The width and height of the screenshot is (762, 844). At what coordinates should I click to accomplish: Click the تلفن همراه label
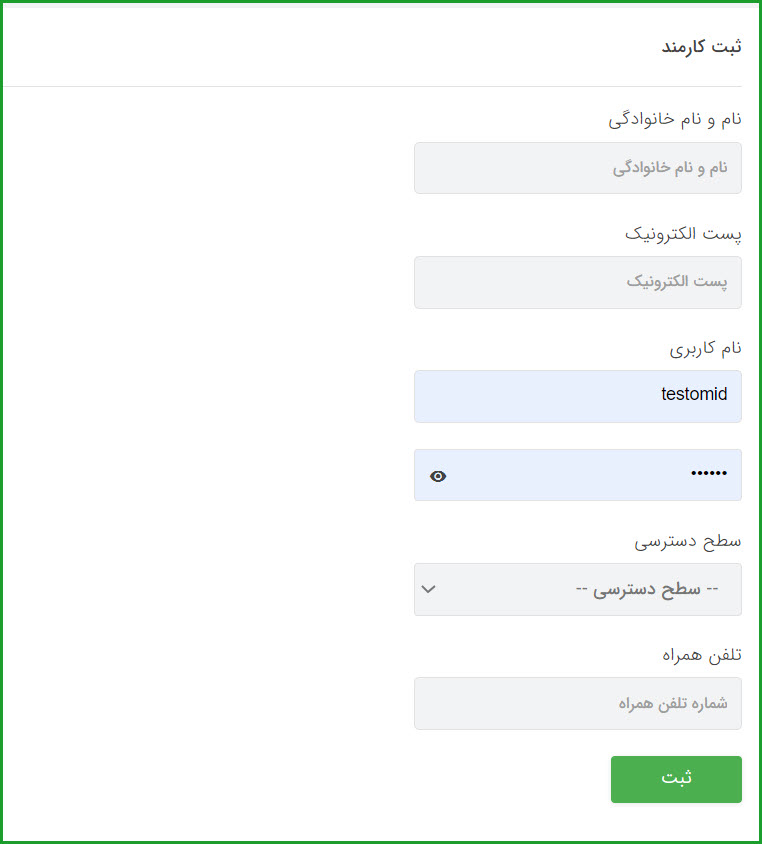pyautogui.click(x=702, y=655)
